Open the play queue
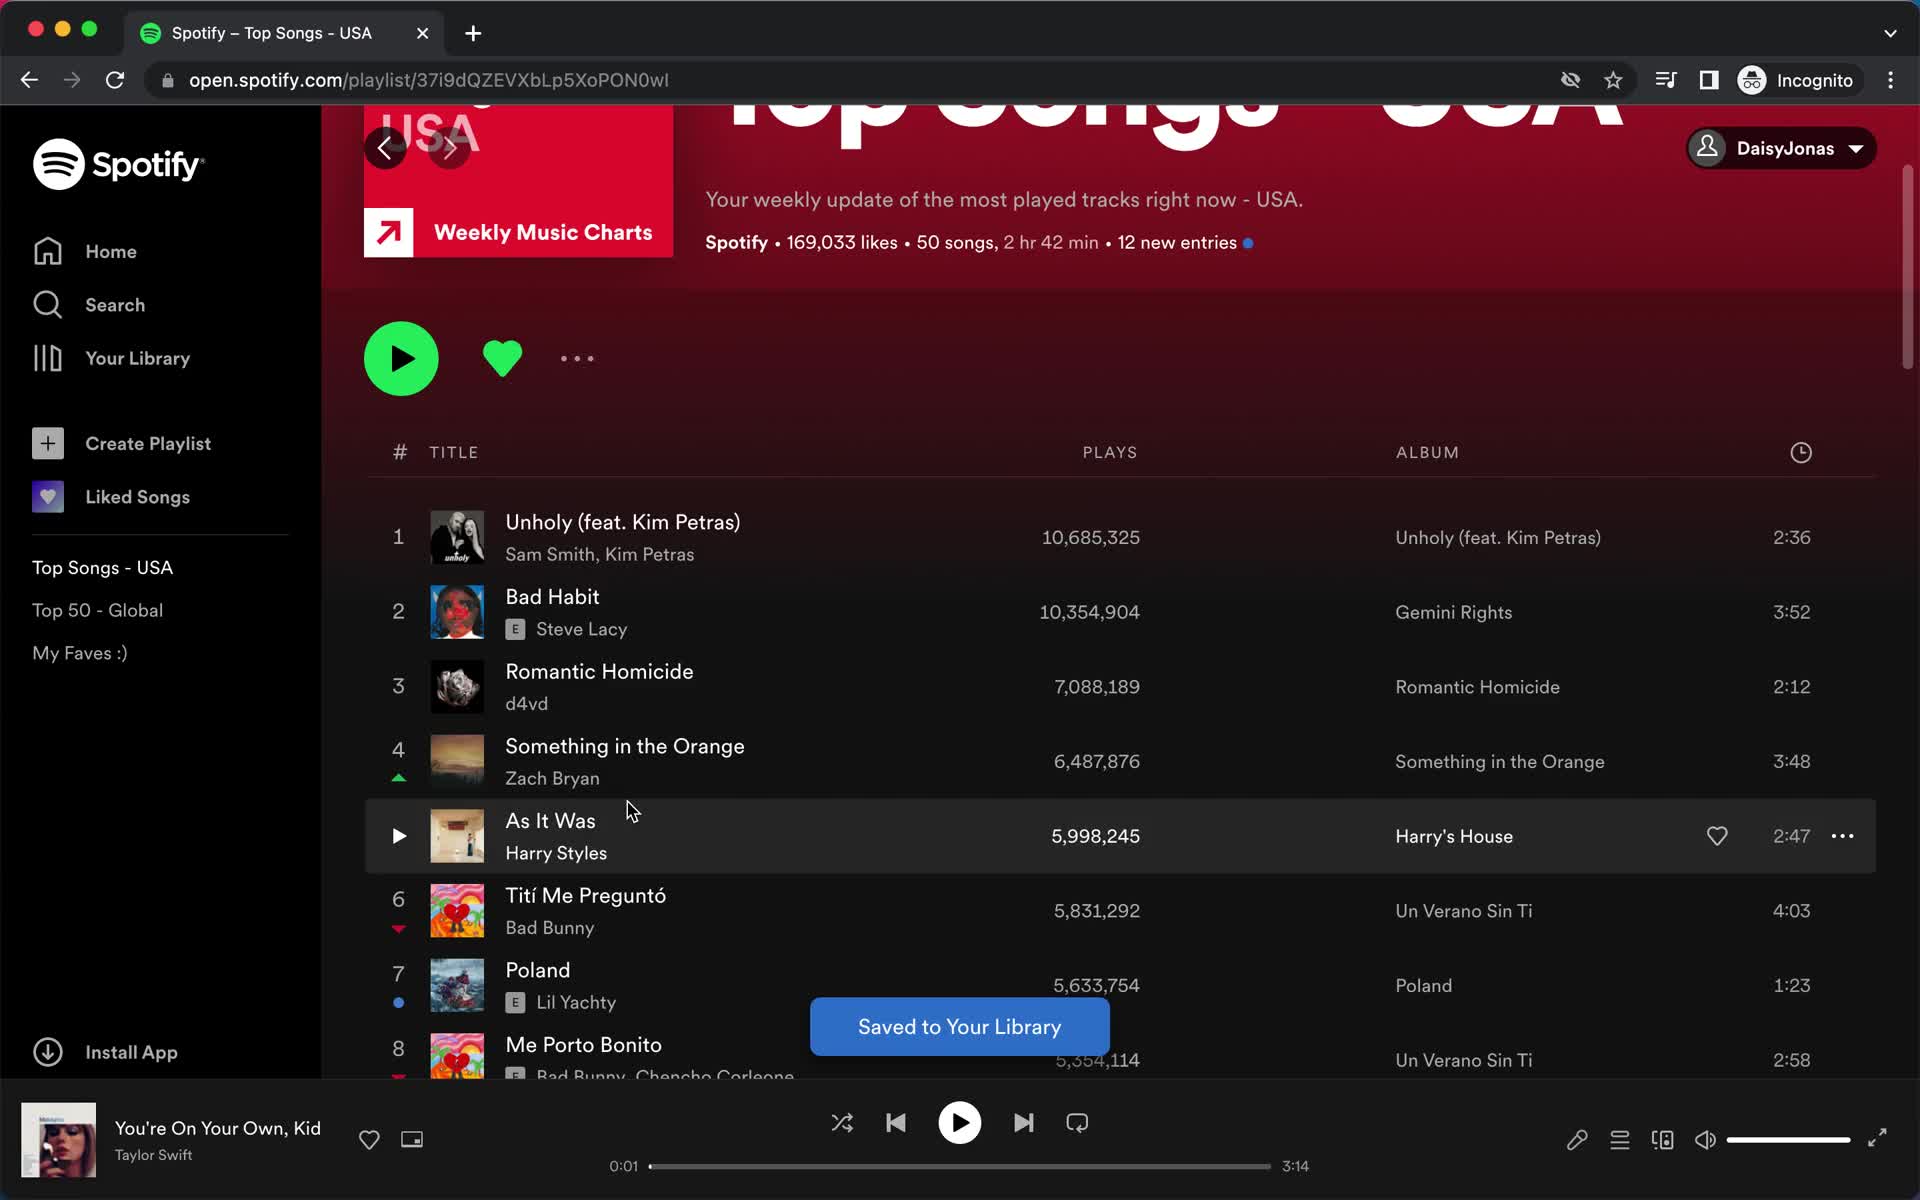The height and width of the screenshot is (1200, 1920). [1620, 1140]
